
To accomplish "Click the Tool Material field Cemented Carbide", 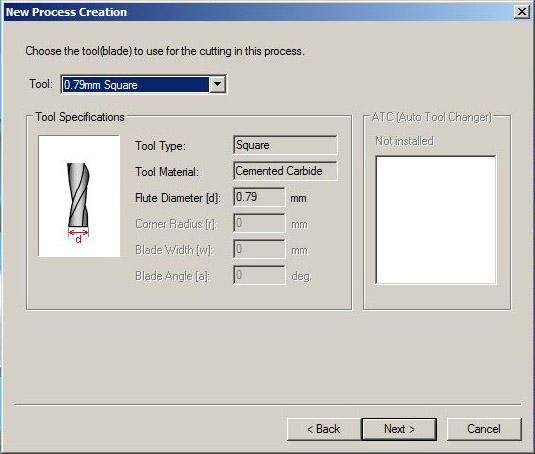I will (285, 171).
